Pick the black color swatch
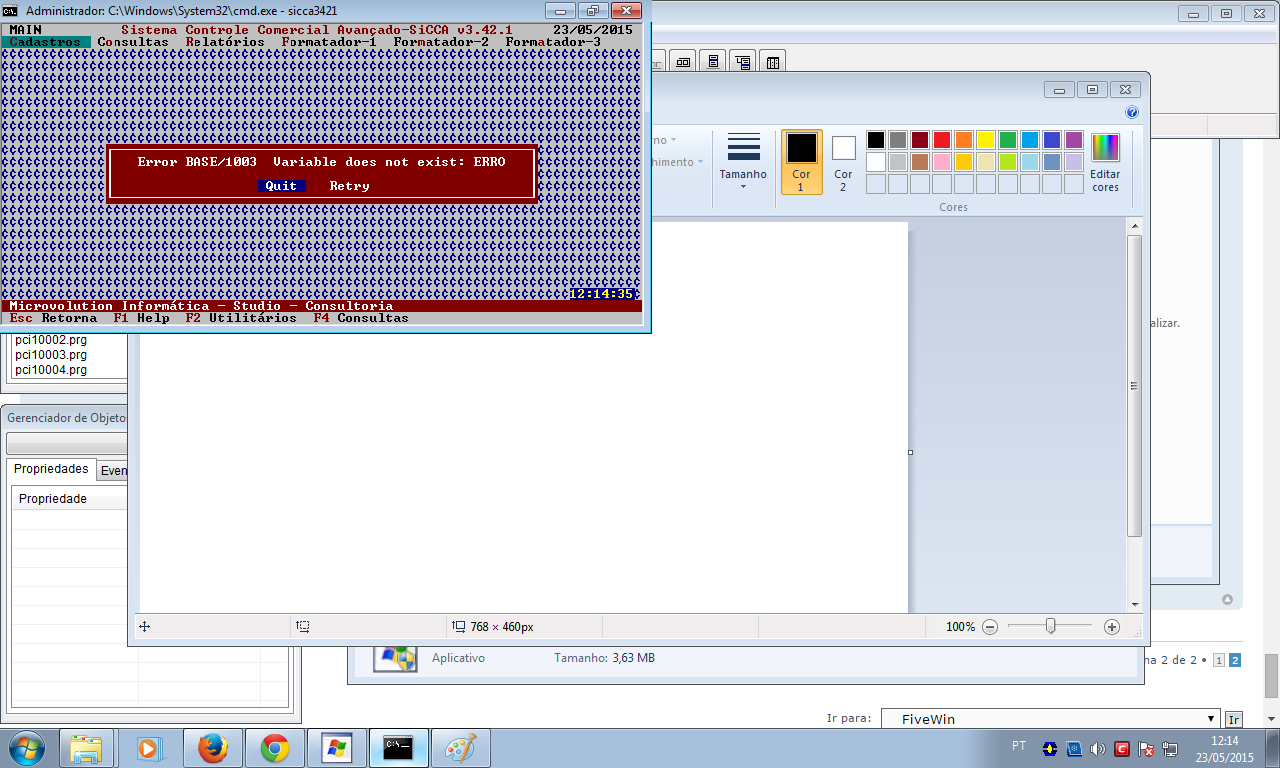The image size is (1280, 768). pyautogui.click(x=876, y=140)
